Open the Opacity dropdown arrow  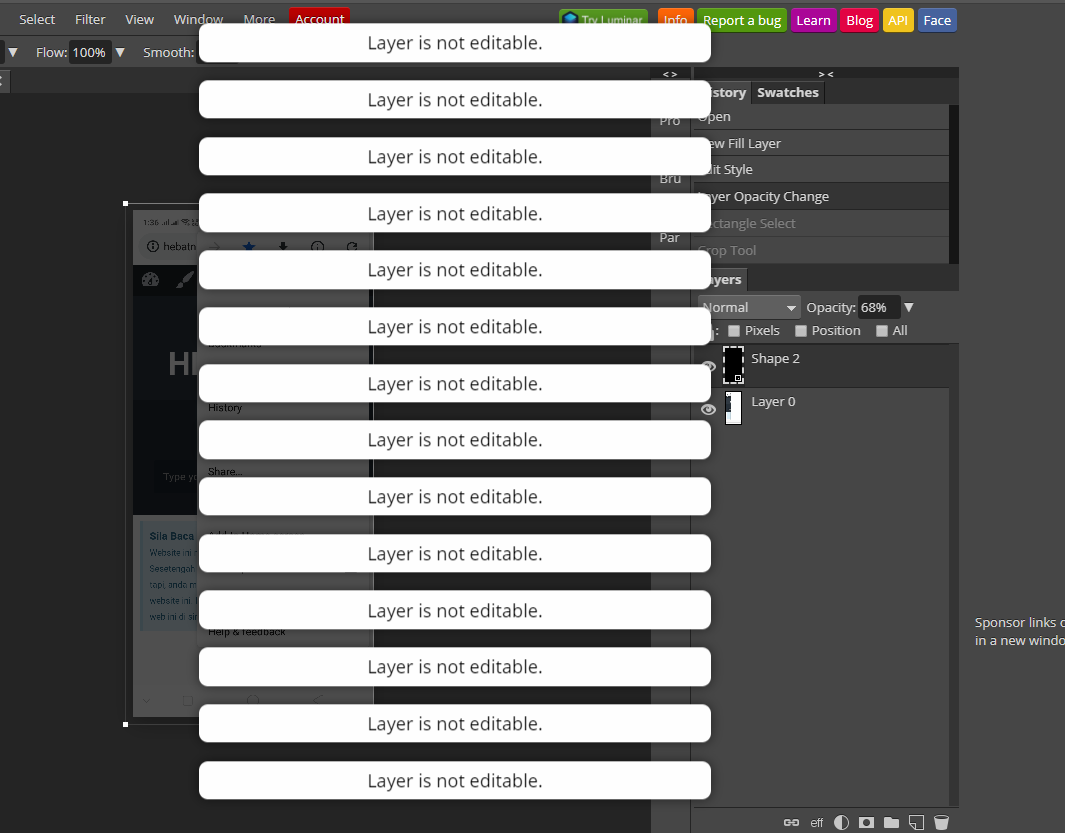click(909, 307)
